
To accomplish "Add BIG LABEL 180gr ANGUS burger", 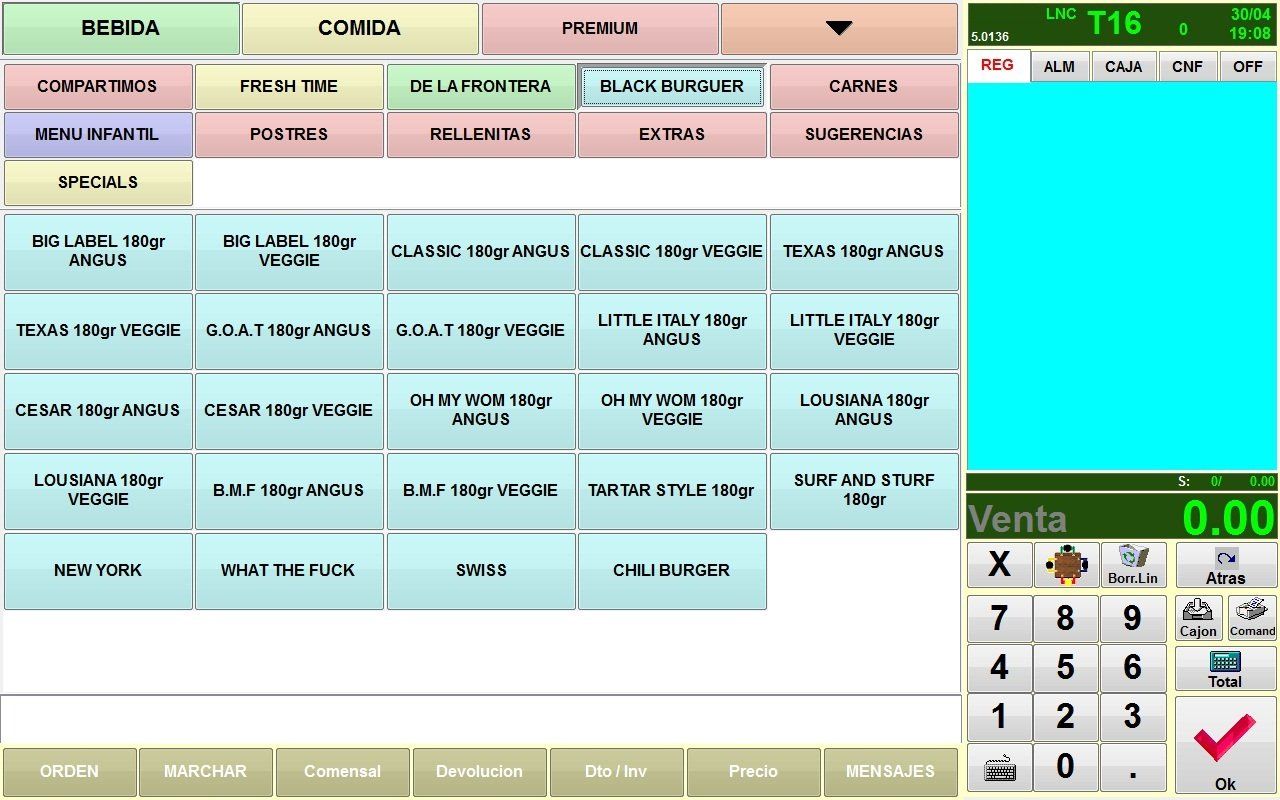I will (x=98, y=252).
